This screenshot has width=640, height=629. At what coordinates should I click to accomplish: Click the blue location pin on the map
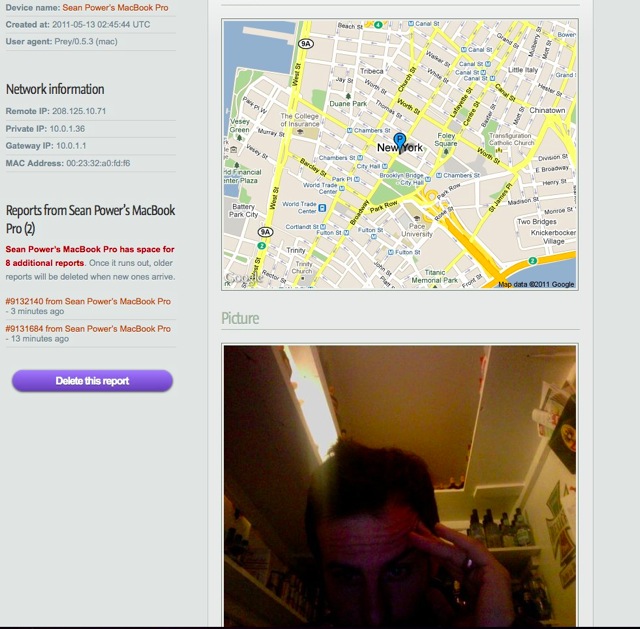(400, 142)
